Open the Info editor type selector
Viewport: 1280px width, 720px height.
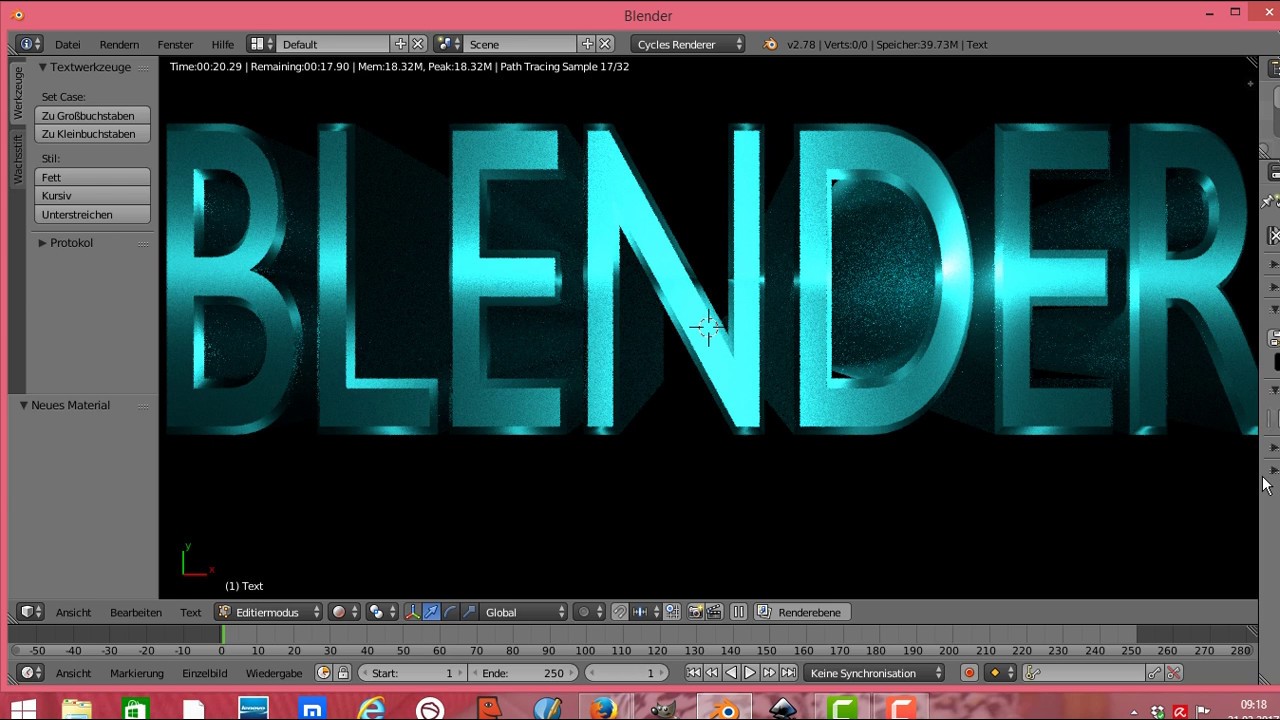(29, 44)
